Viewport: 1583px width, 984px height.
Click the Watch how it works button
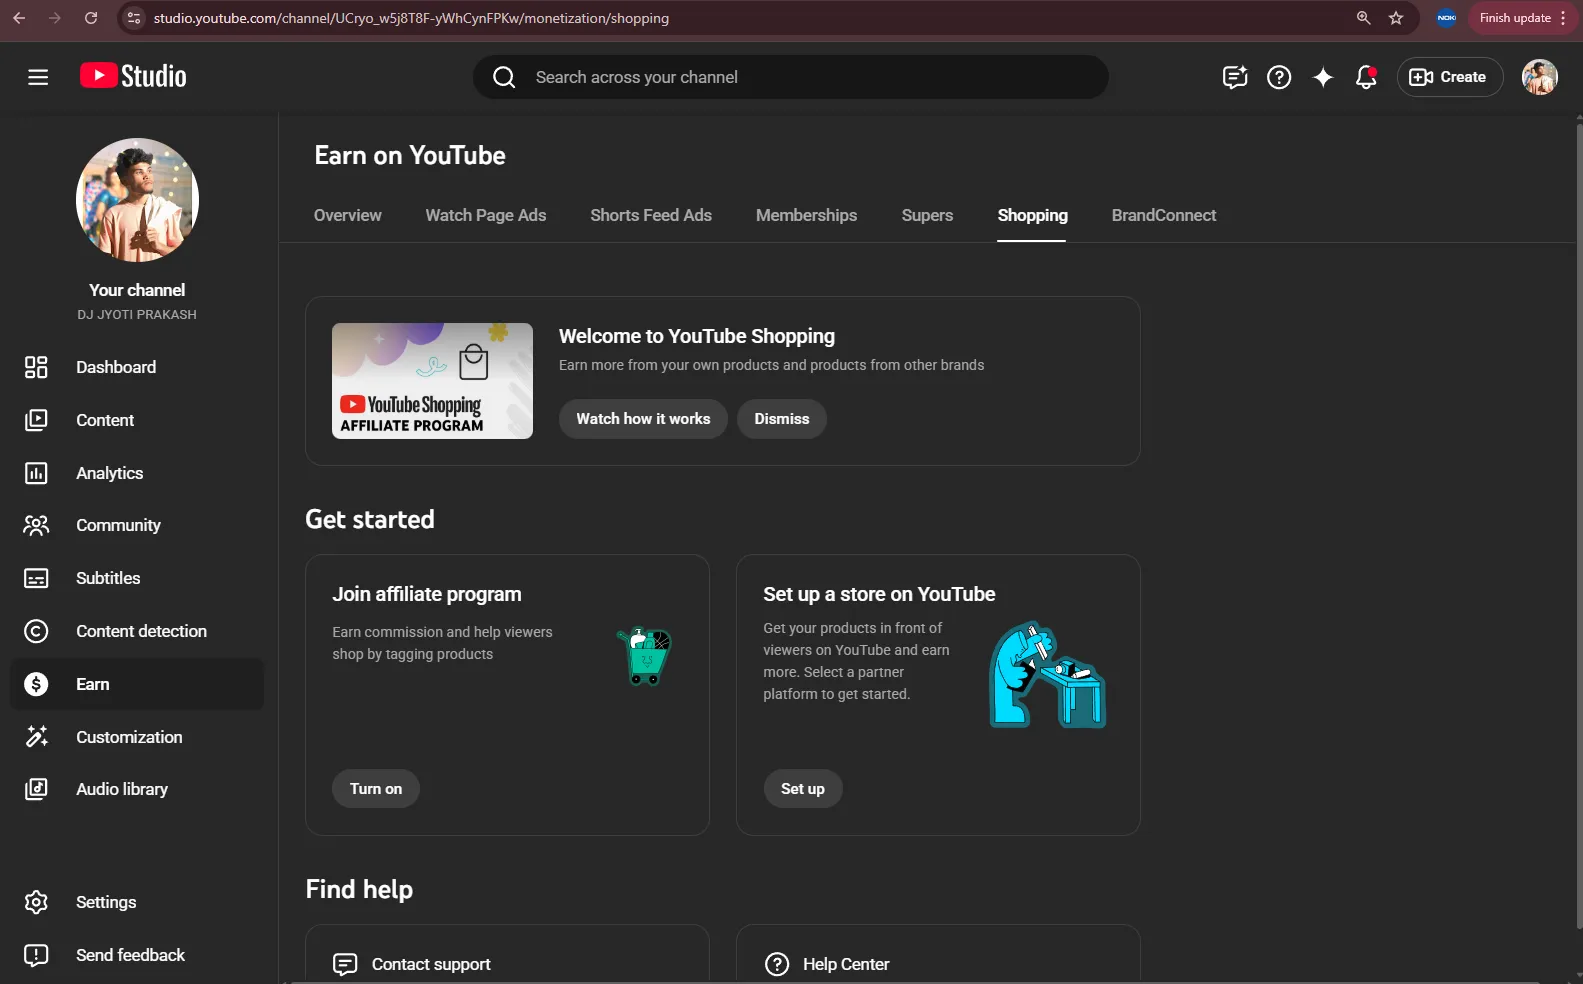point(643,419)
